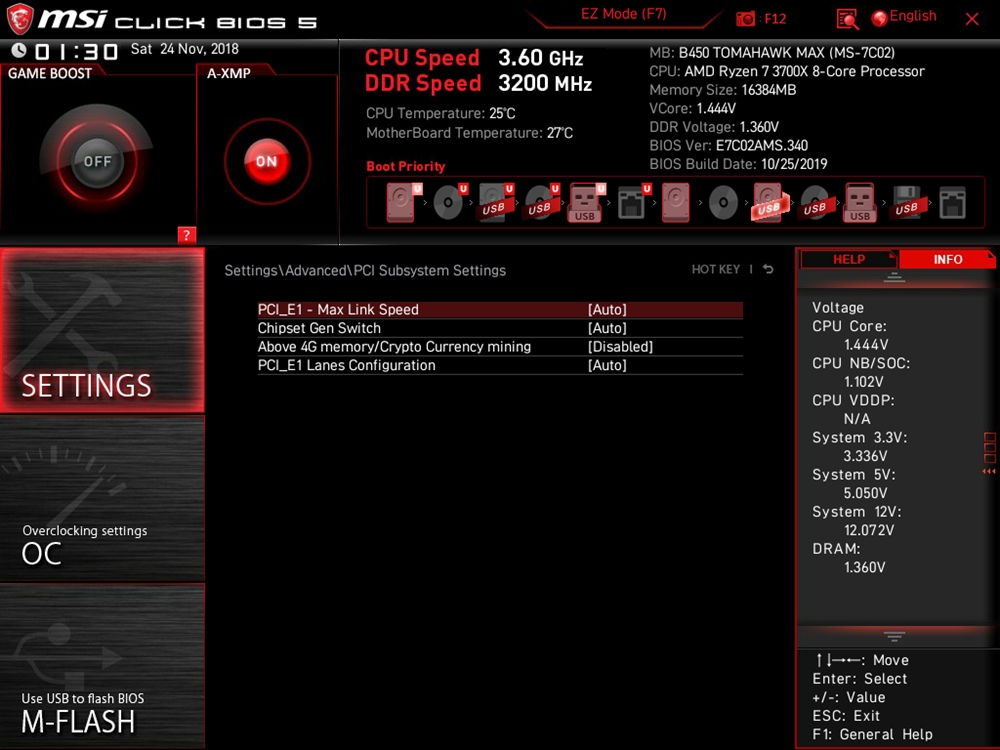
Task: Click the System 12V 12.072V value
Action: (x=869, y=530)
